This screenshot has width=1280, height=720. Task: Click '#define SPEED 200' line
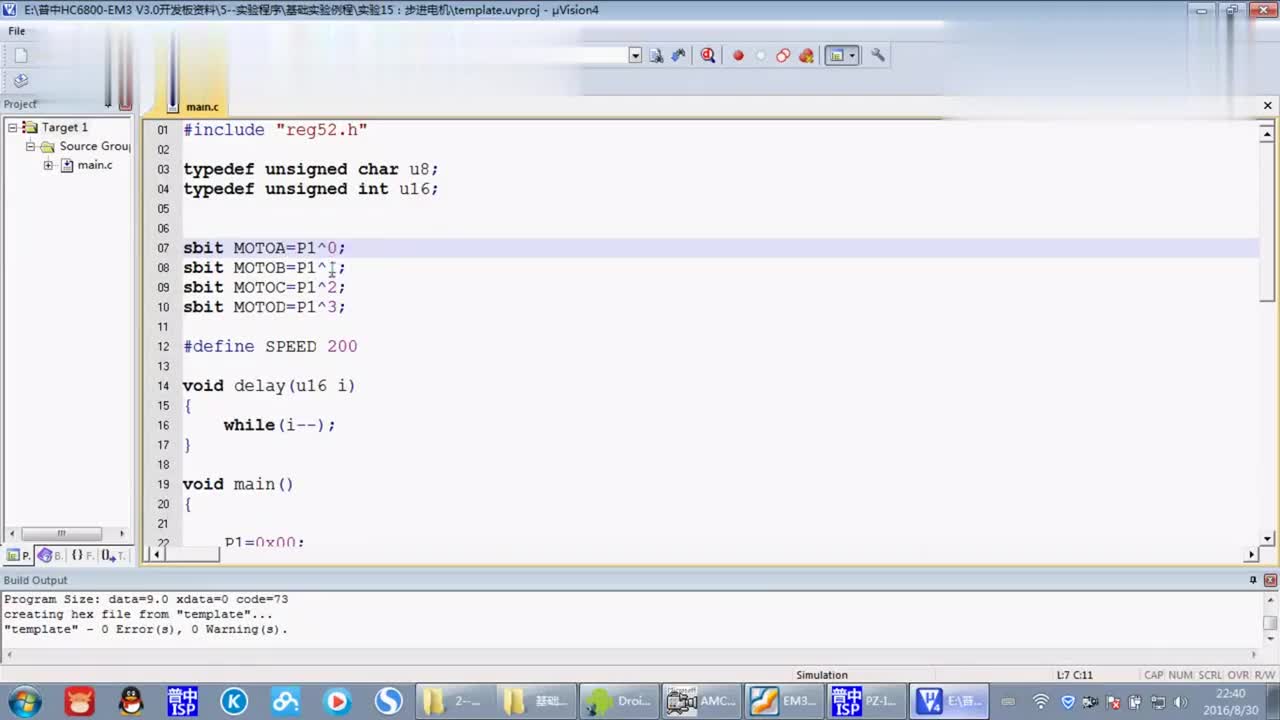click(x=270, y=346)
